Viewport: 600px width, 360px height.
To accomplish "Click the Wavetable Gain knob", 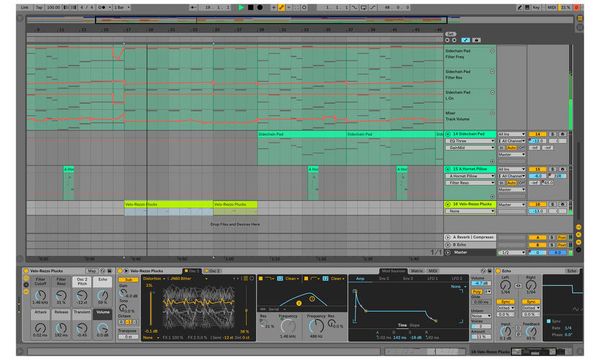I will click(x=124, y=293).
